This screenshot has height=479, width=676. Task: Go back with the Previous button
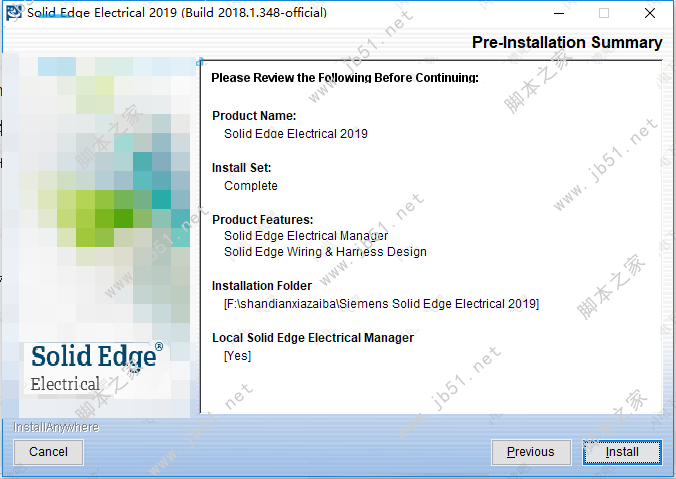(531, 452)
